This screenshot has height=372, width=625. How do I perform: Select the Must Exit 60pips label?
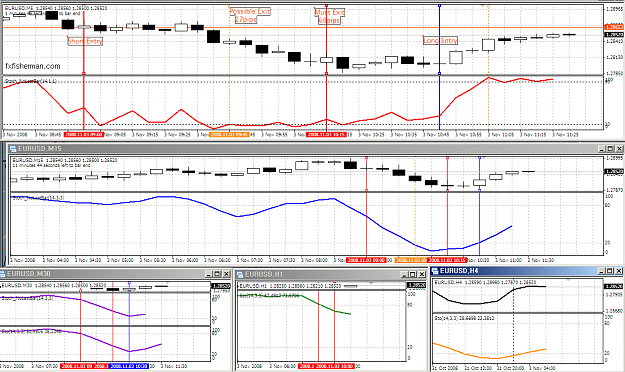[x=330, y=16]
